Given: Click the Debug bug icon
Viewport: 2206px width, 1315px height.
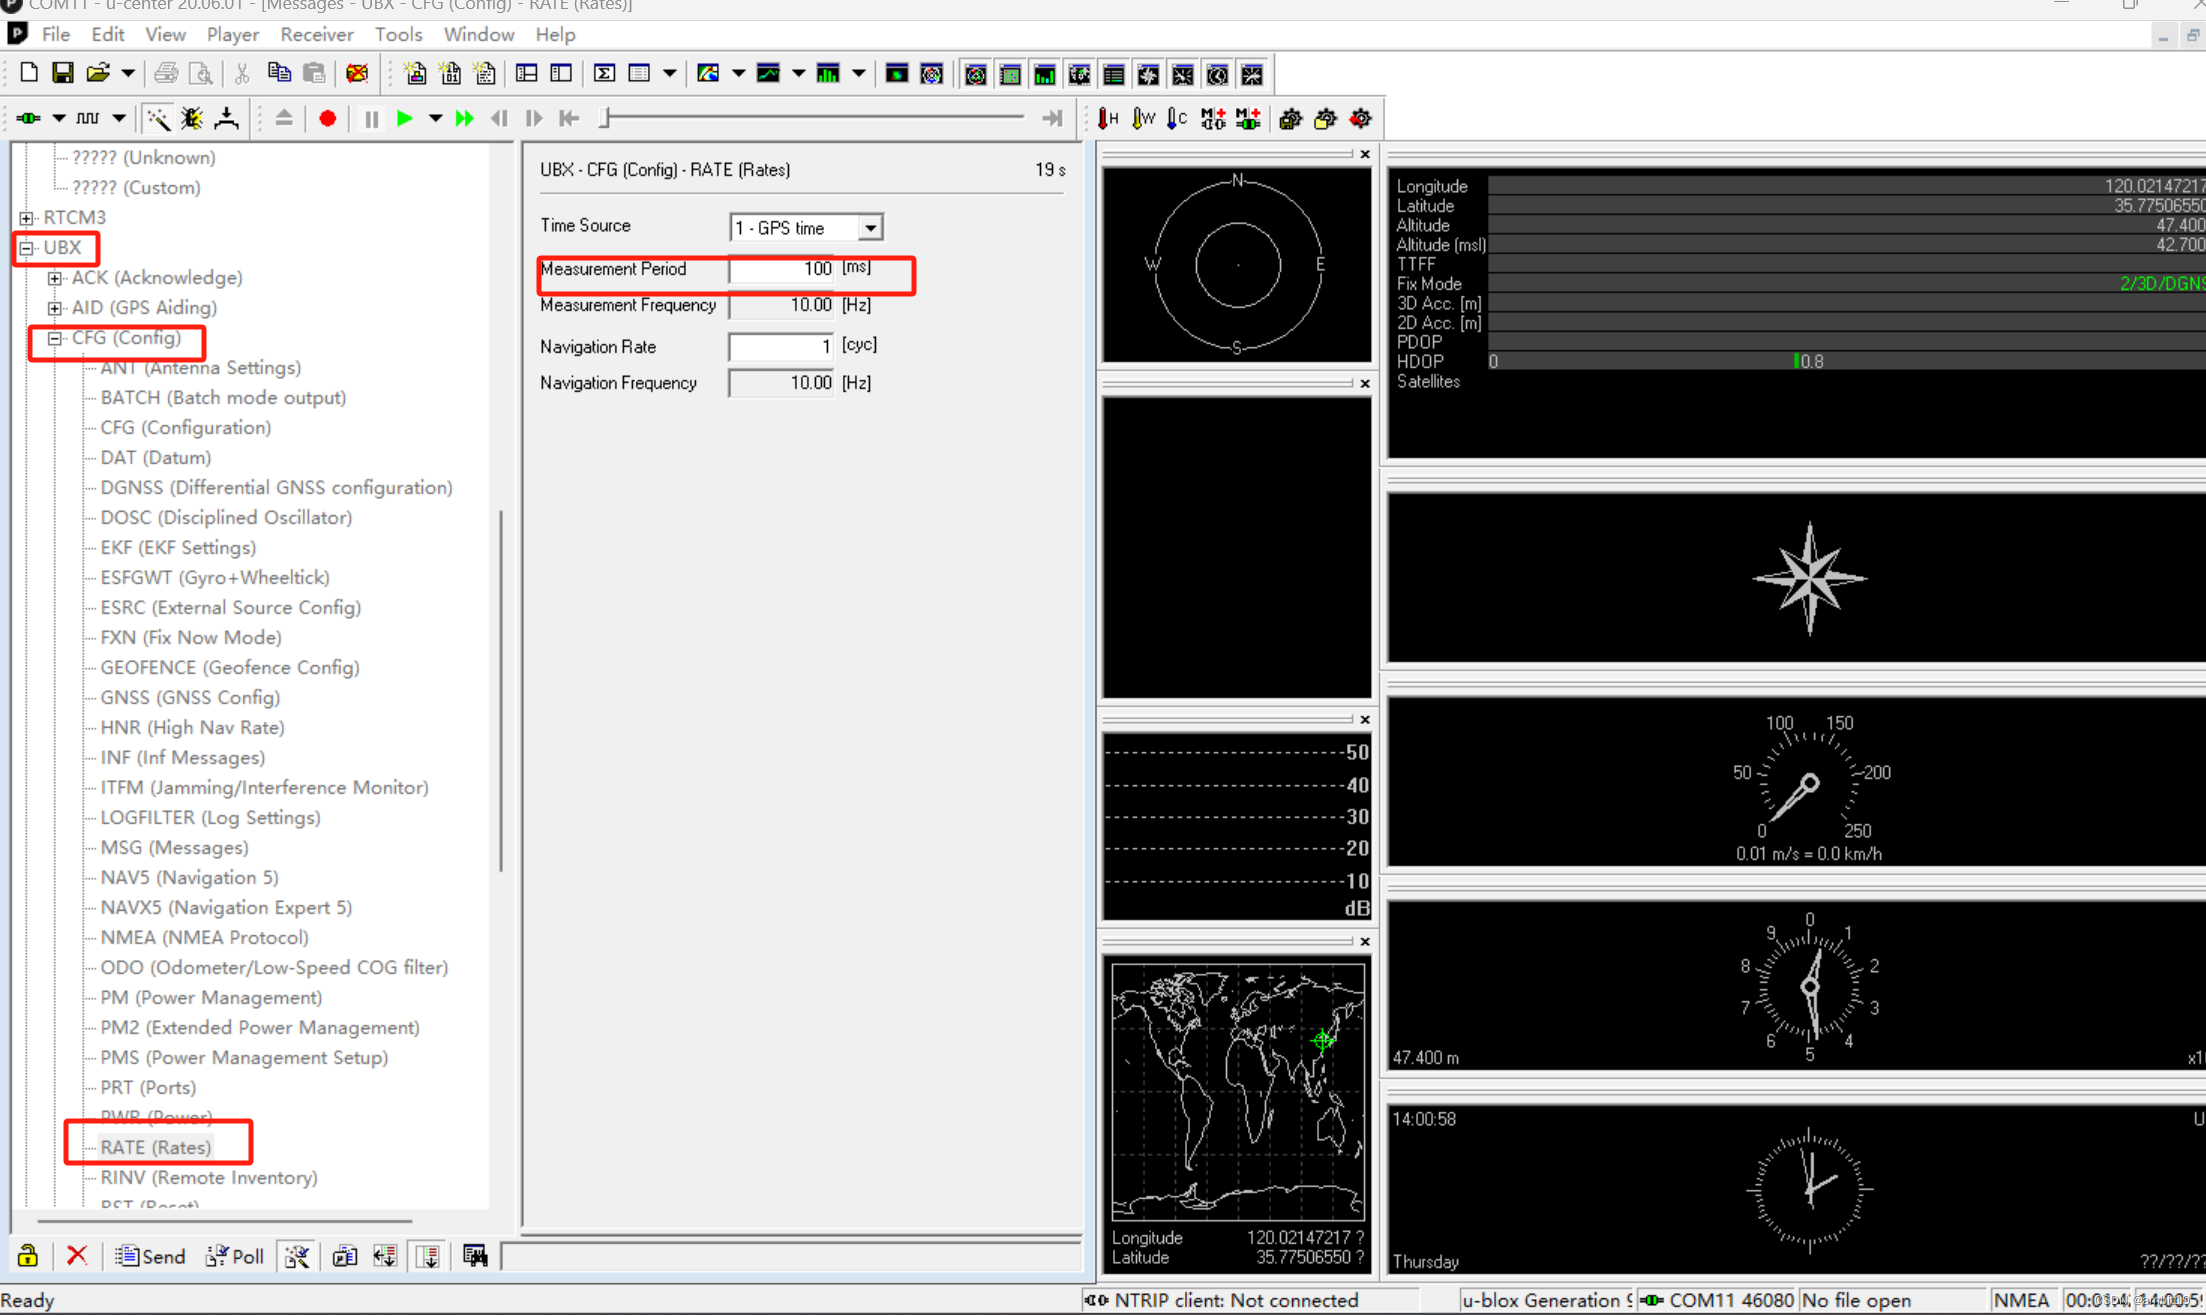Looking at the screenshot, I should pos(192,119).
